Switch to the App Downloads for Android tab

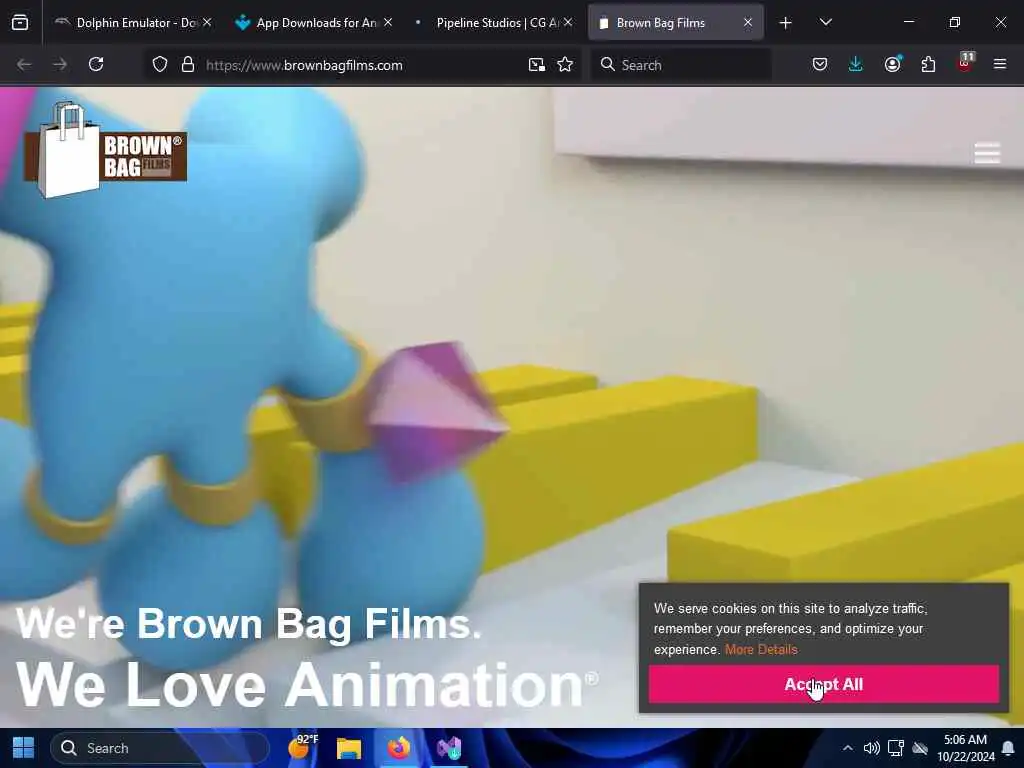pyautogui.click(x=315, y=23)
